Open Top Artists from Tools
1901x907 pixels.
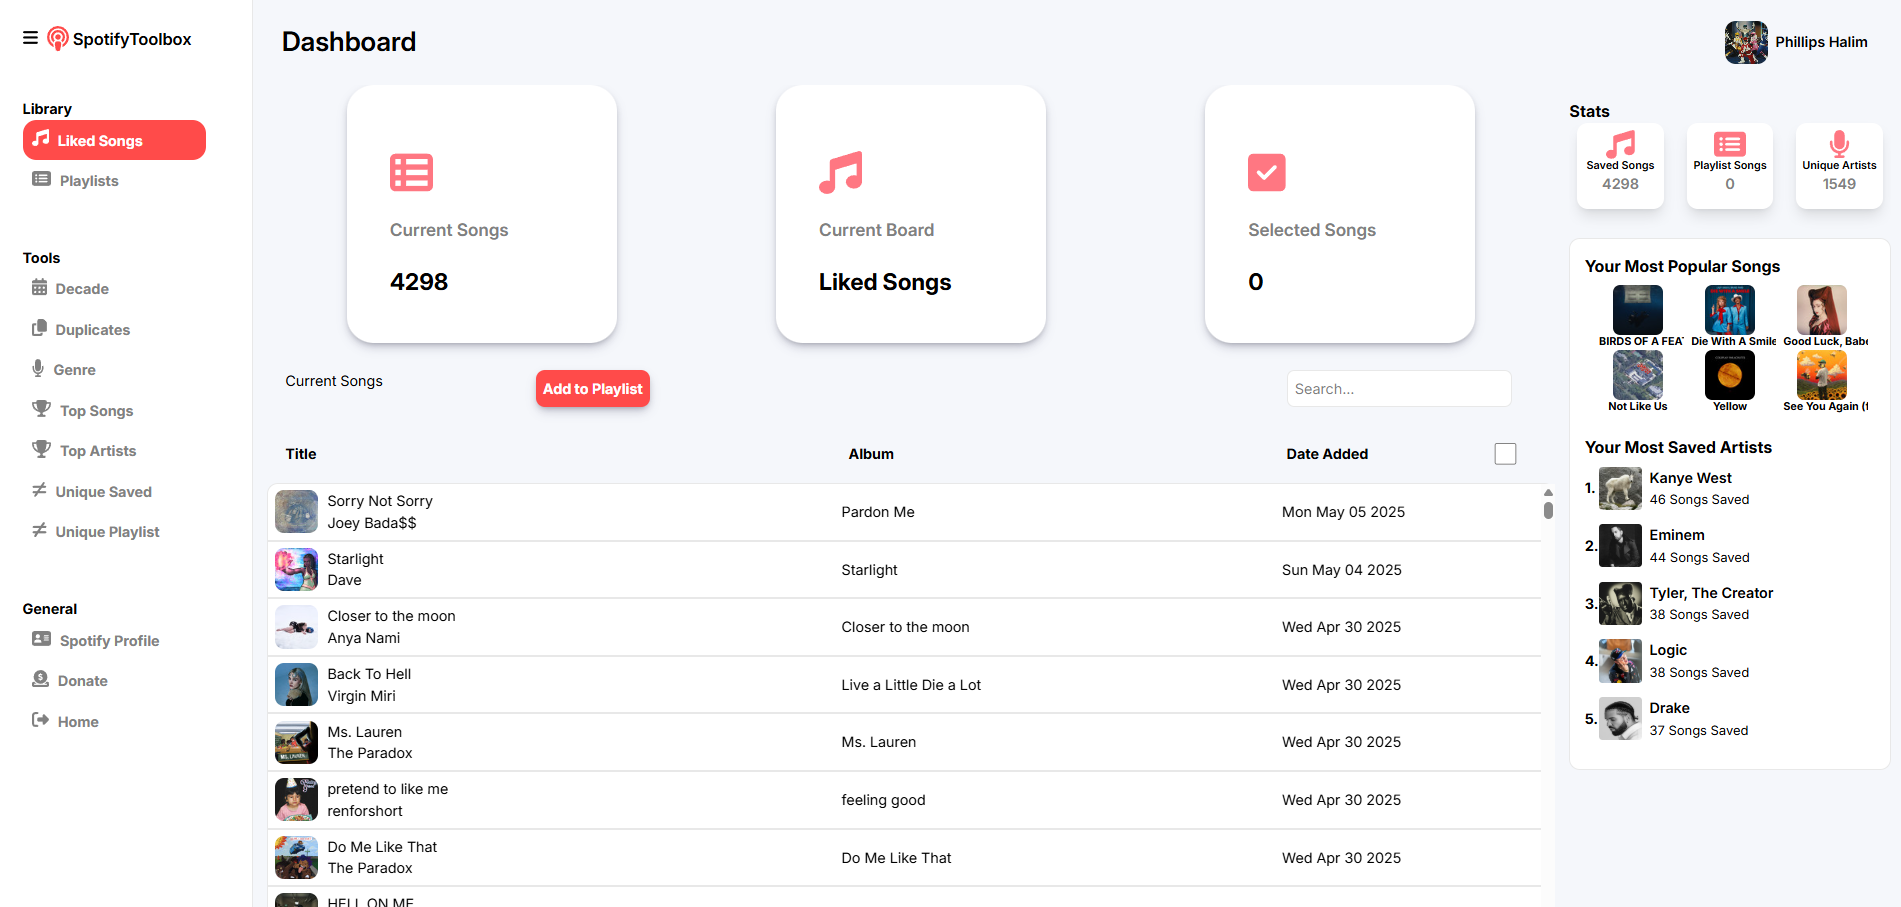tap(97, 451)
